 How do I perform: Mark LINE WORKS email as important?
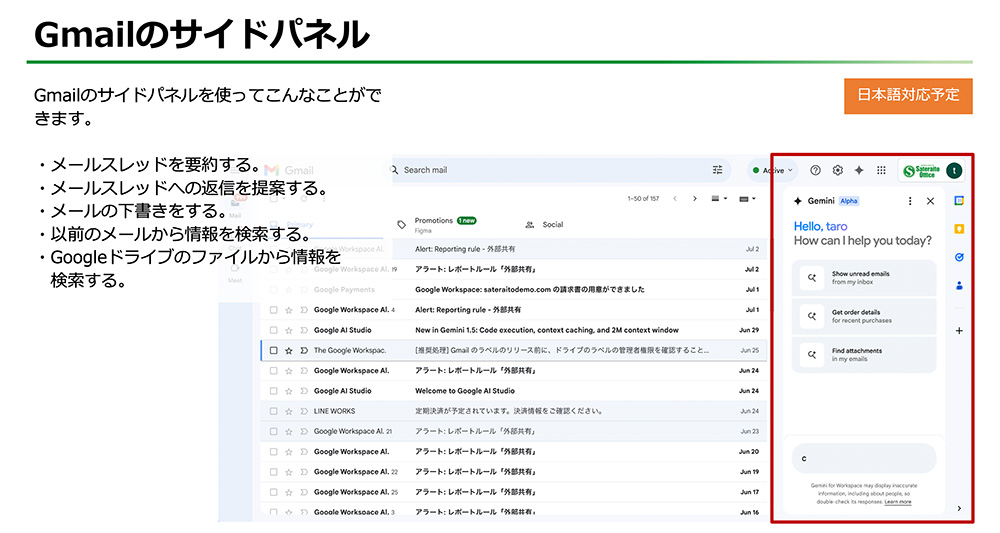(304, 411)
